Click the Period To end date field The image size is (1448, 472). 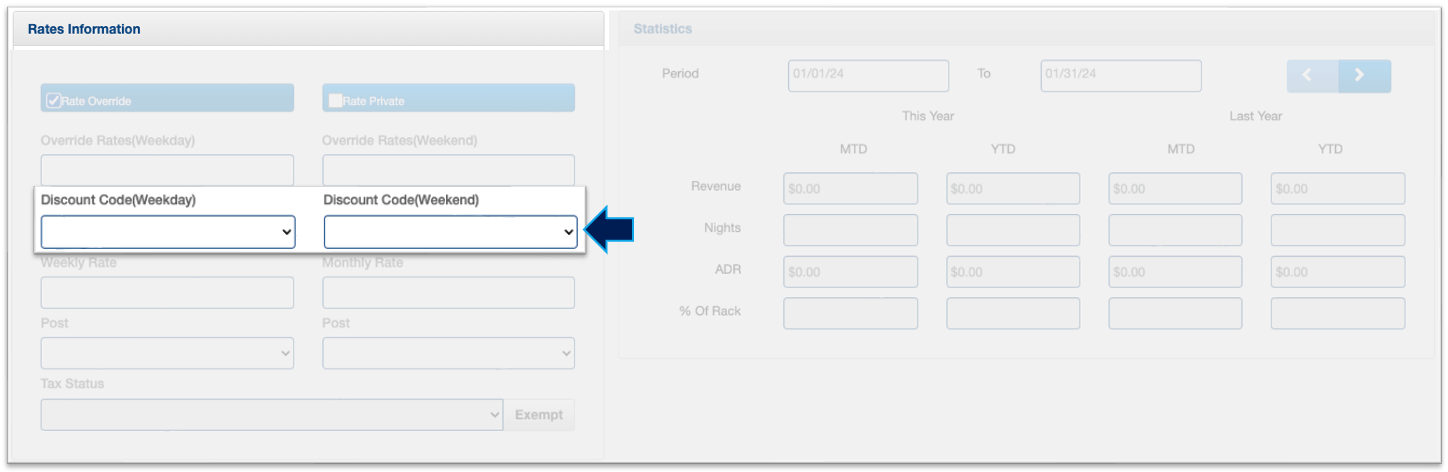pyautogui.click(x=1120, y=75)
